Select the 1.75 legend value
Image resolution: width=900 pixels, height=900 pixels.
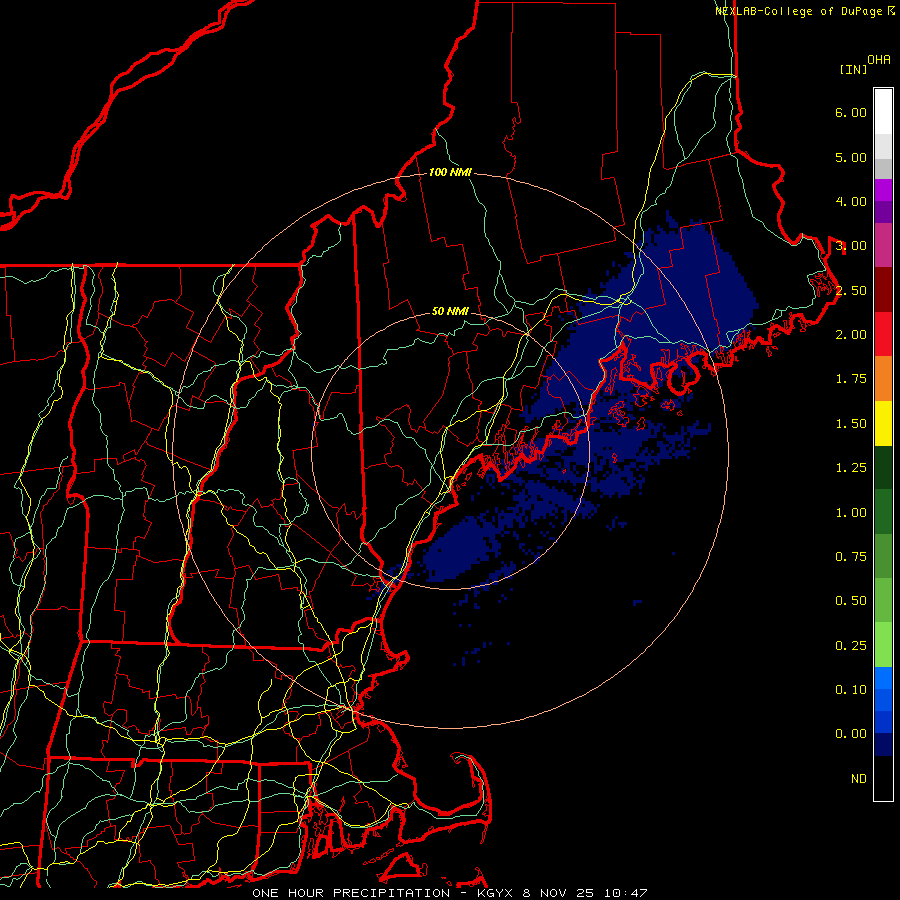point(851,379)
